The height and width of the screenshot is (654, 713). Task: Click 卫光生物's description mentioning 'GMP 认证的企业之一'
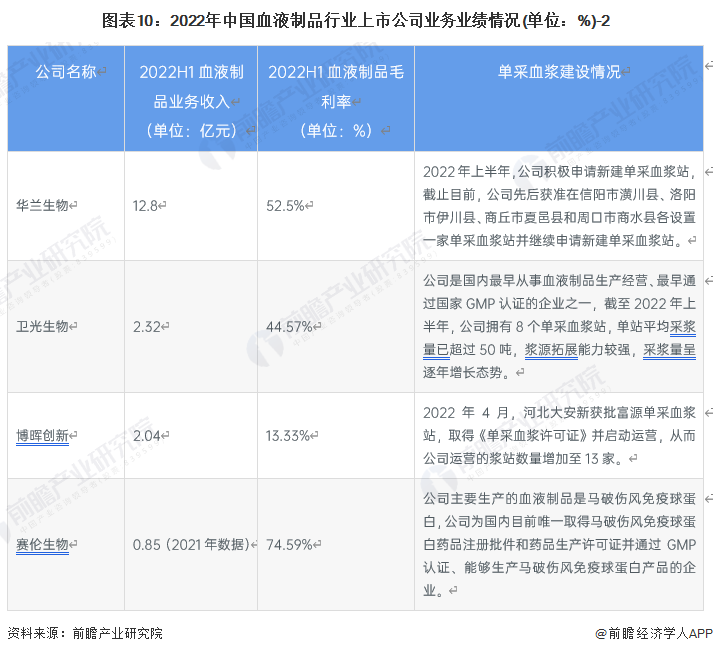(x=559, y=327)
